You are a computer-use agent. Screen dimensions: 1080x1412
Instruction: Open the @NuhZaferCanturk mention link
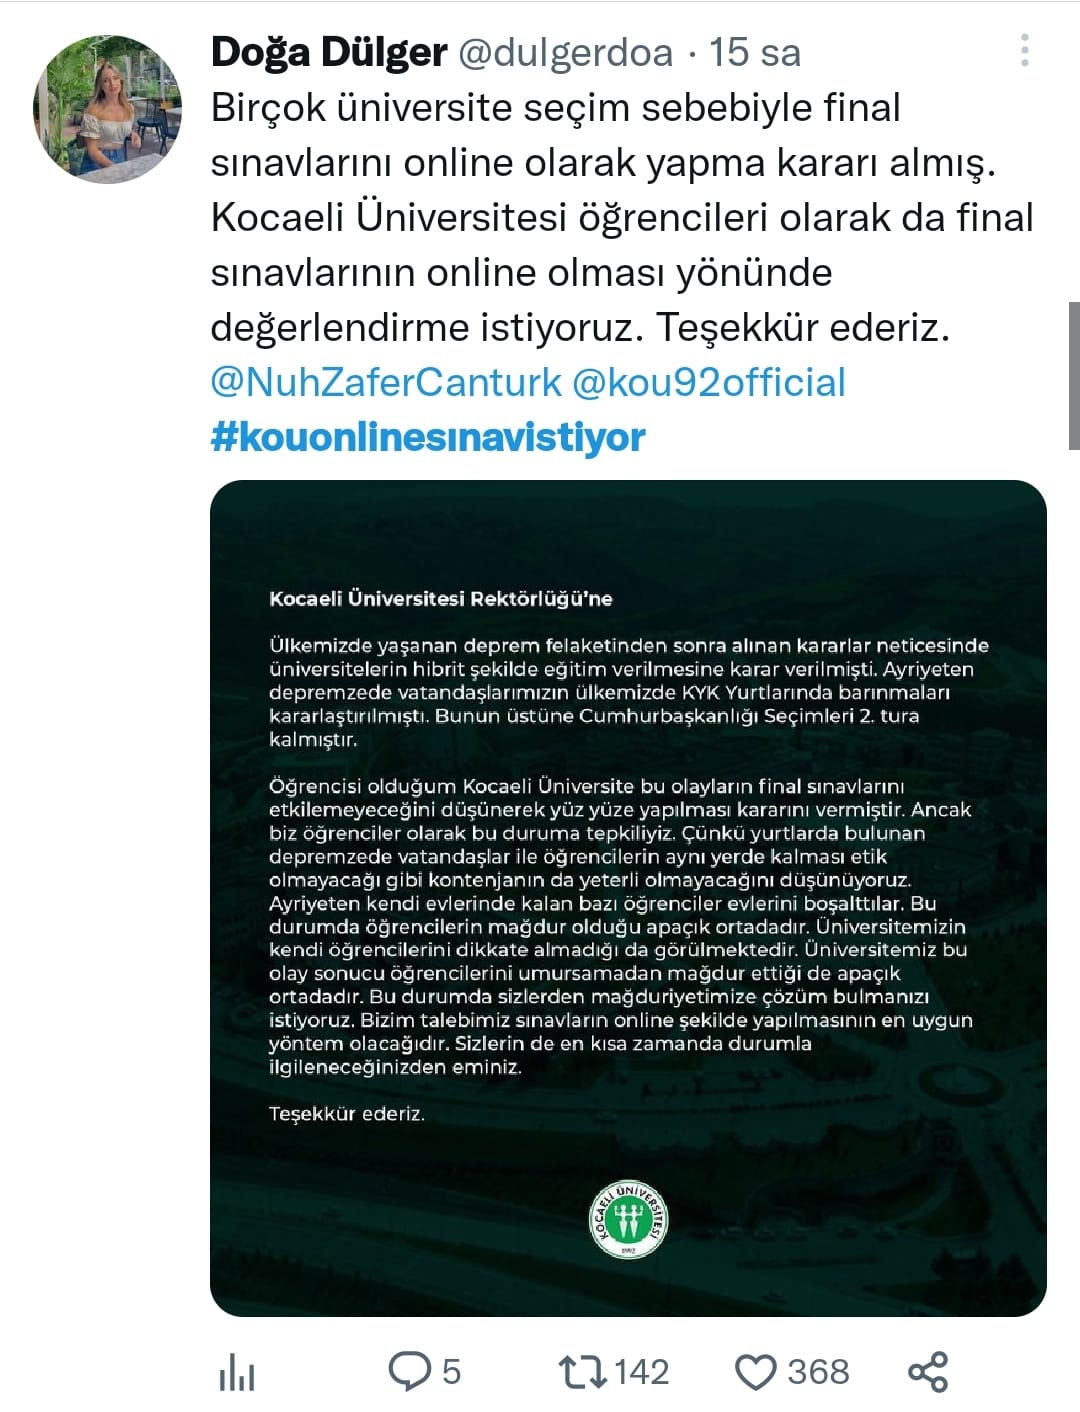[x=386, y=382]
